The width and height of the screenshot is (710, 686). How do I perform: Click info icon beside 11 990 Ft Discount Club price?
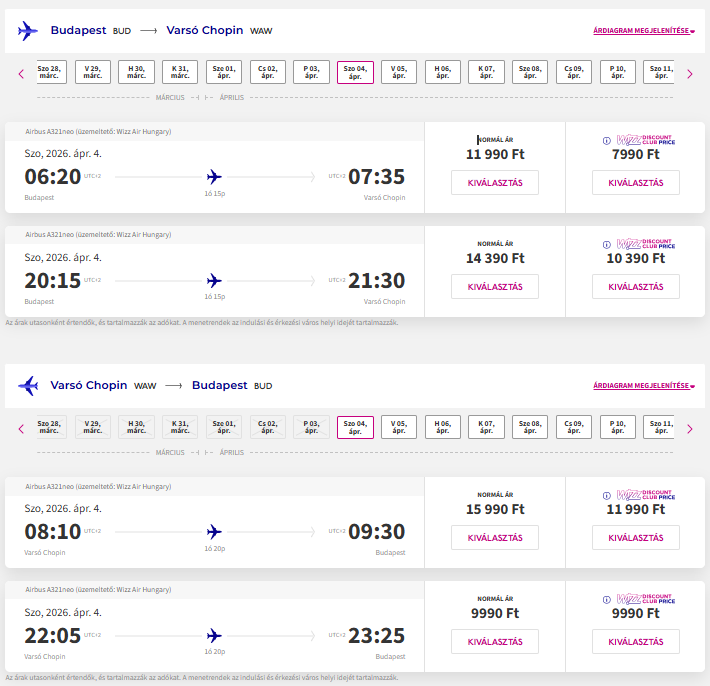coord(606,494)
